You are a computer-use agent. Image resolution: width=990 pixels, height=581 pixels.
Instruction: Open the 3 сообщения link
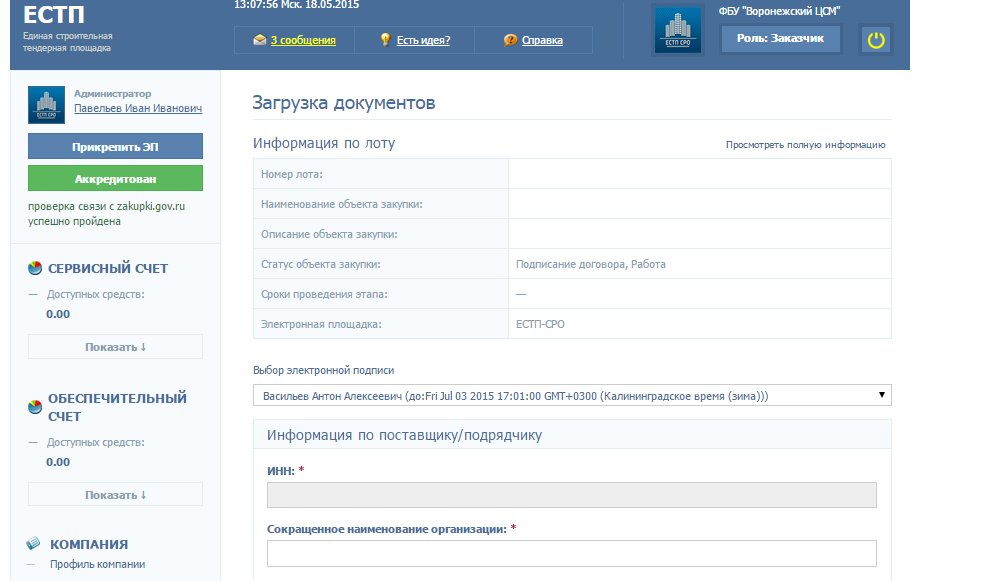pos(303,40)
